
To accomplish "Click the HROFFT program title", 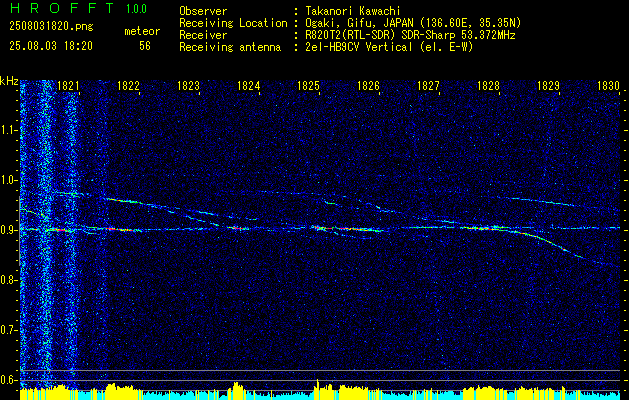I will click(62, 8).
